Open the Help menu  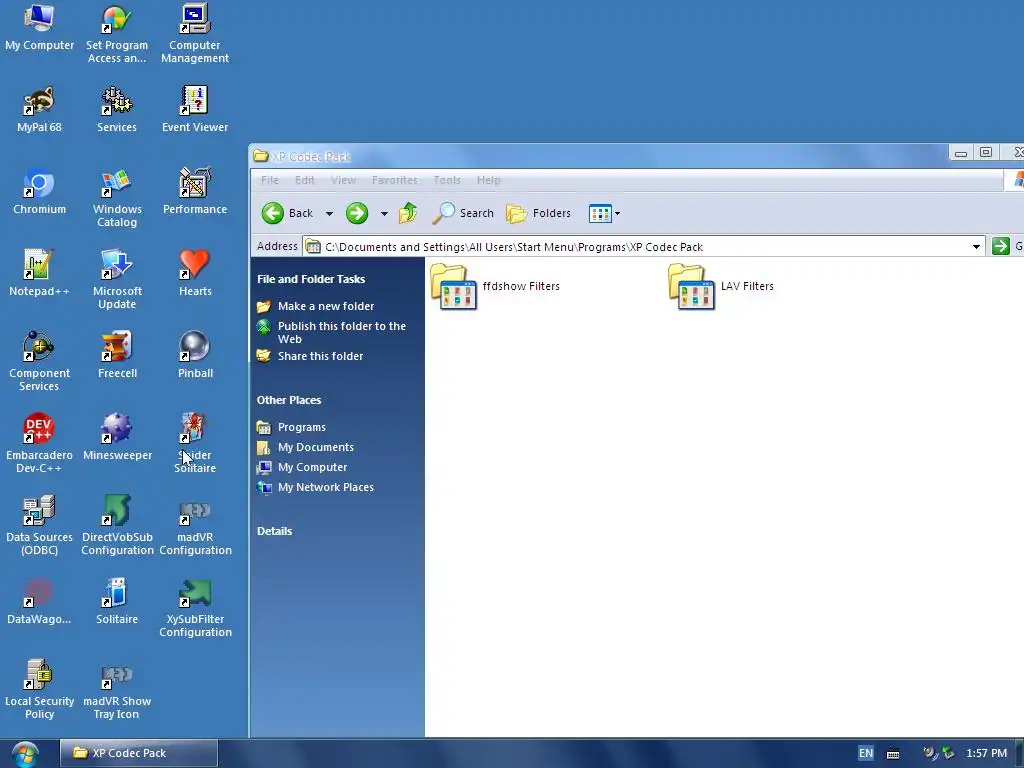(488, 180)
